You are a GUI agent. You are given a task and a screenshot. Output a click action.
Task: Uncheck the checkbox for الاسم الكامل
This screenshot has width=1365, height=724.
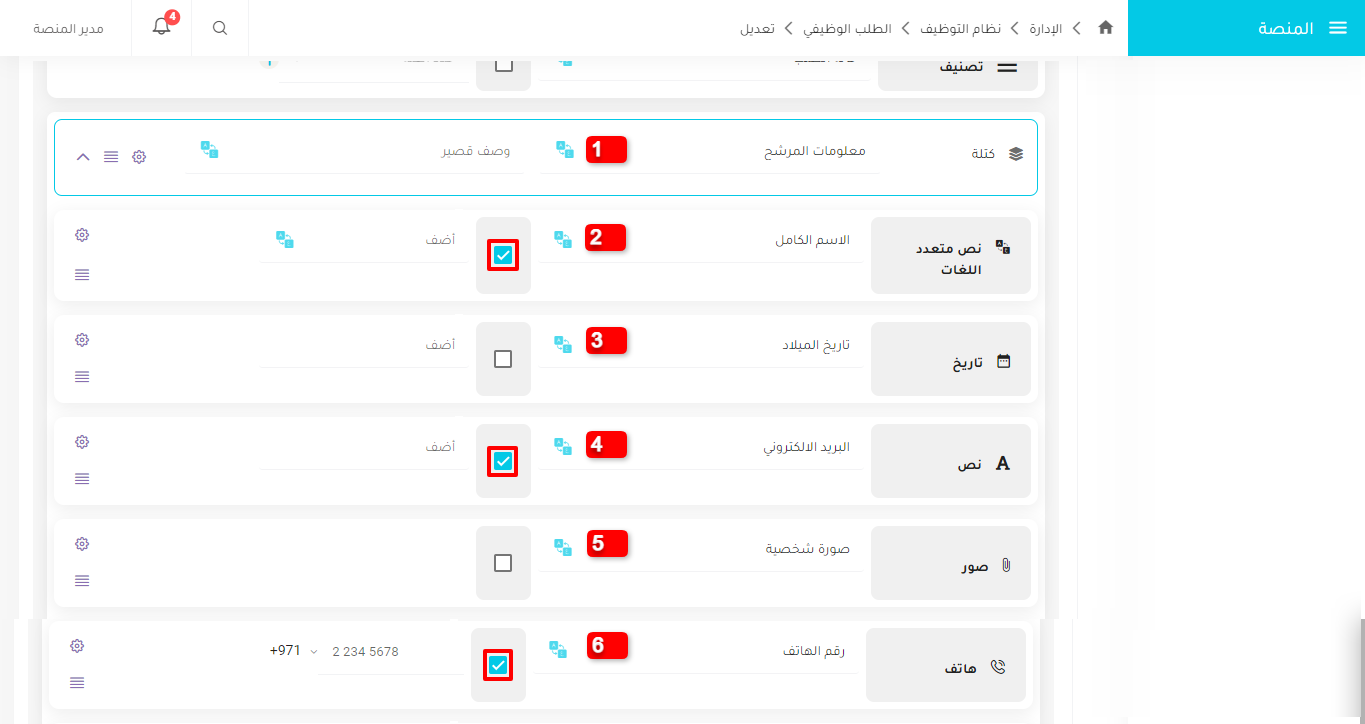click(503, 255)
